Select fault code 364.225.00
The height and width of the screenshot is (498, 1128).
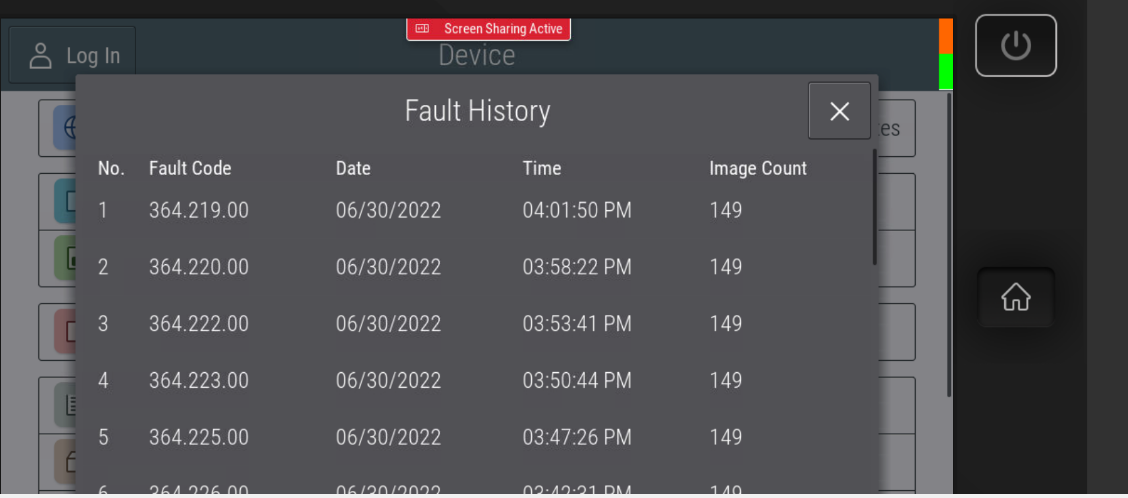[x=198, y=438]
